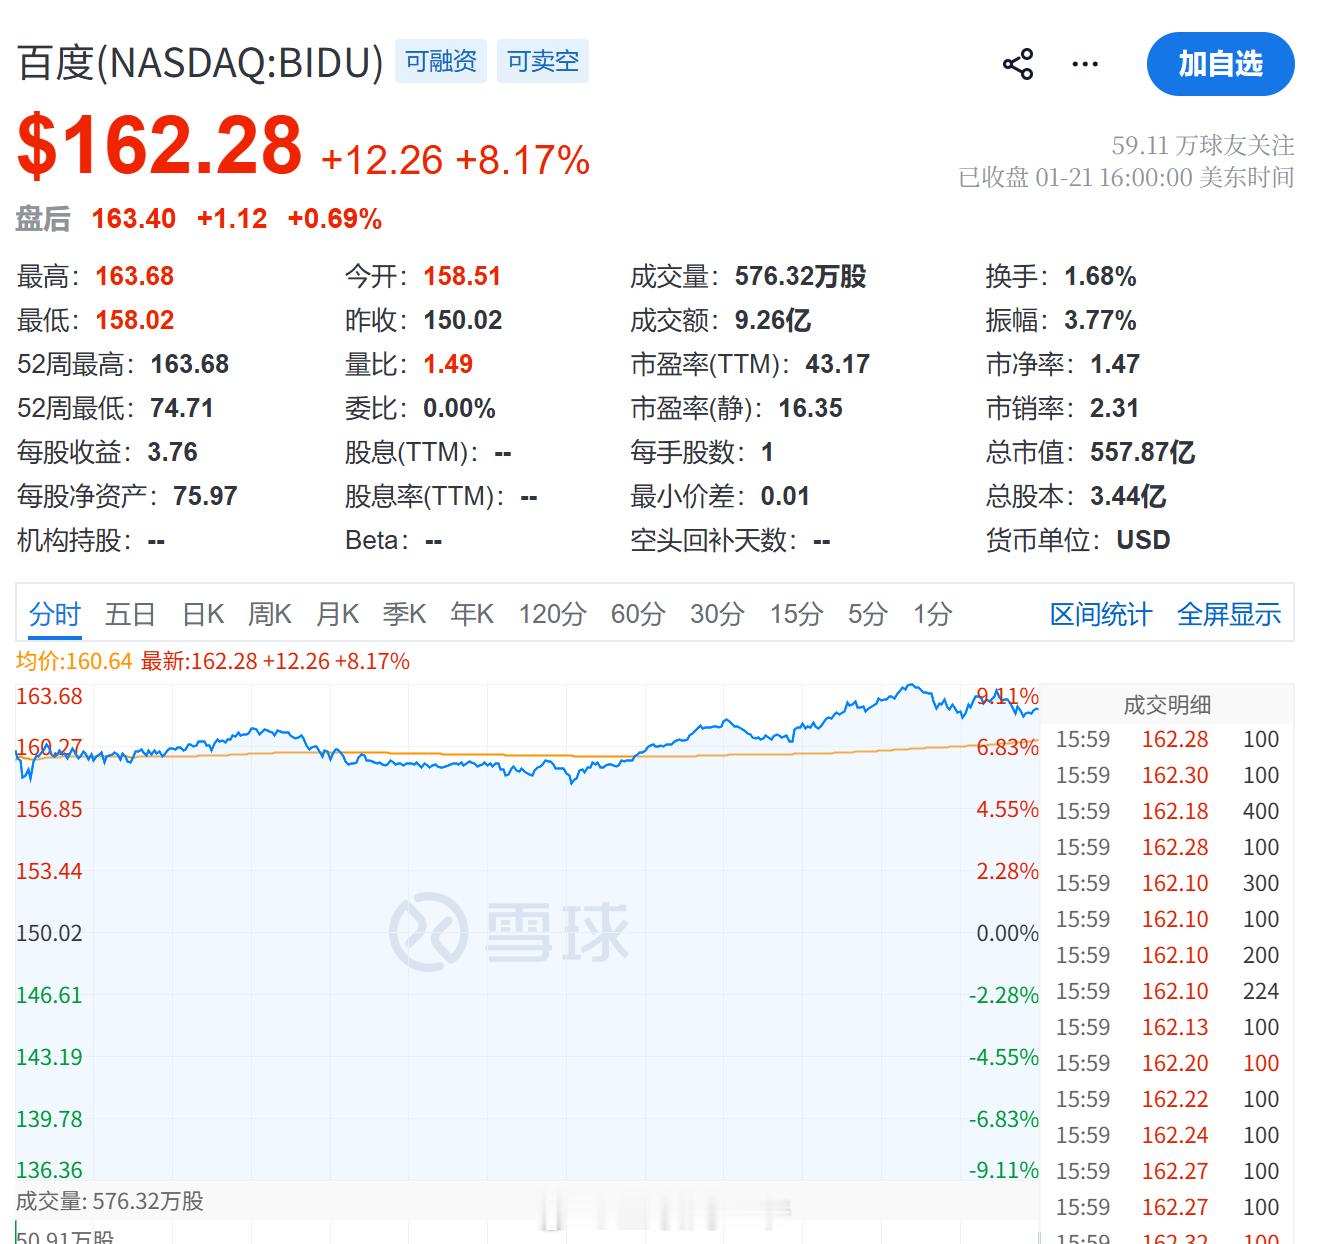The image size is (1326, 1244).
Task: Click the 量比 value 1.49
Action: click(x=448, y=365)
